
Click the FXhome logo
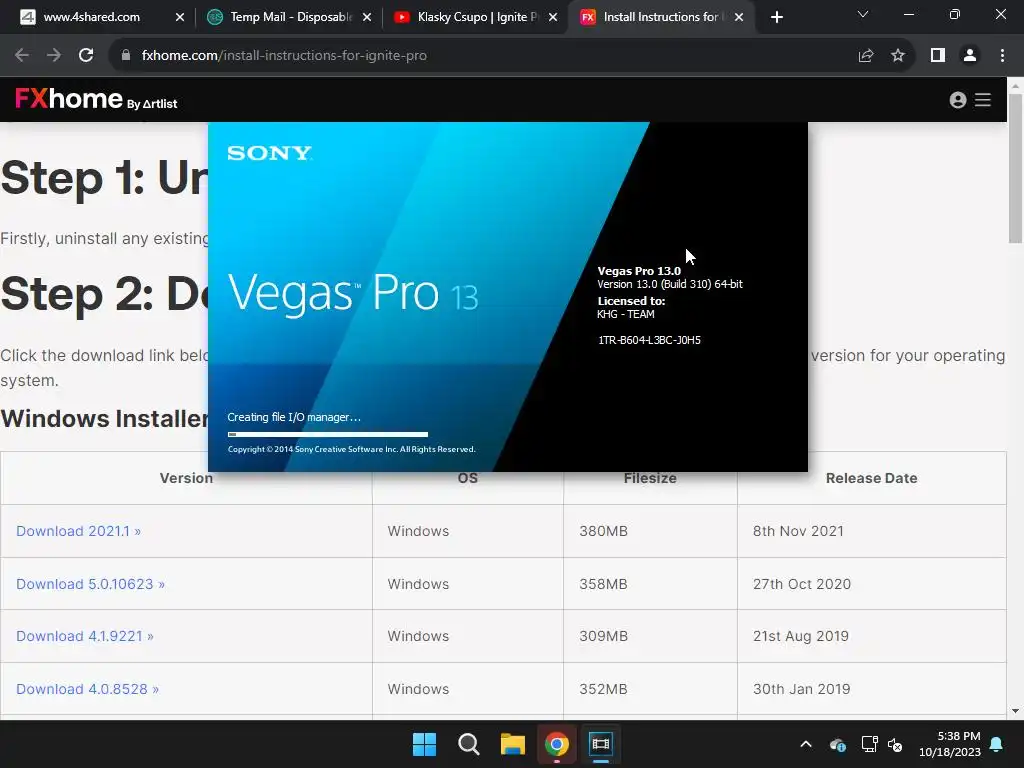96,99
